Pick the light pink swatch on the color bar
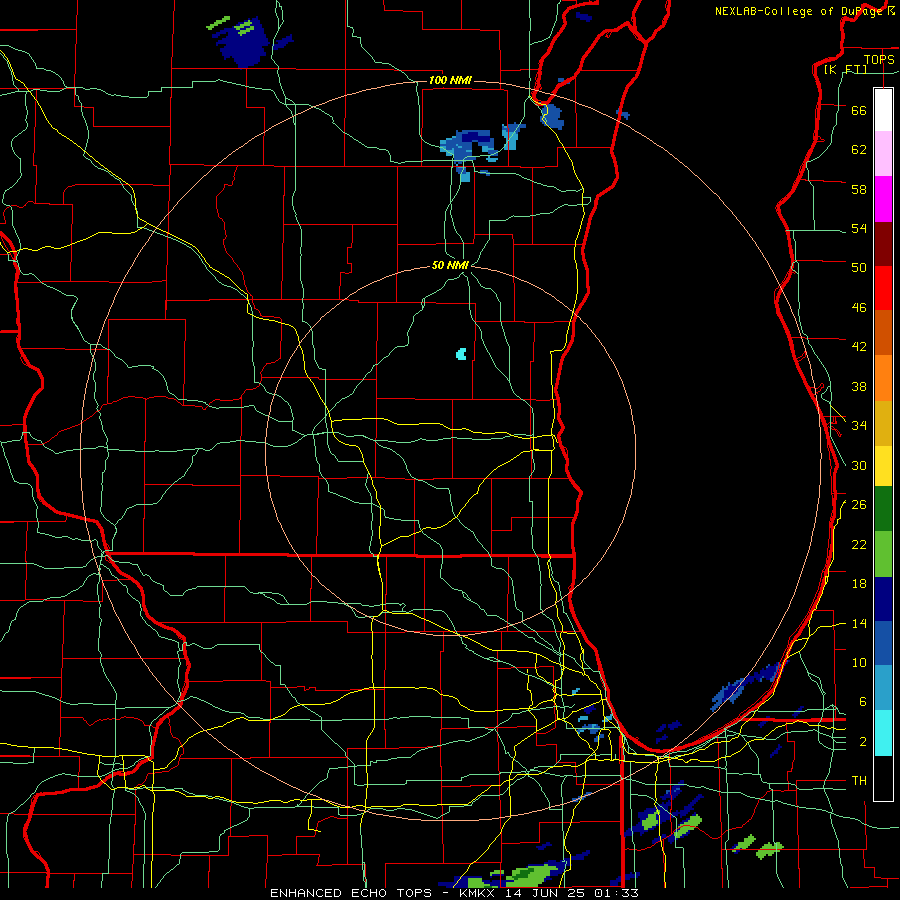 883,154
